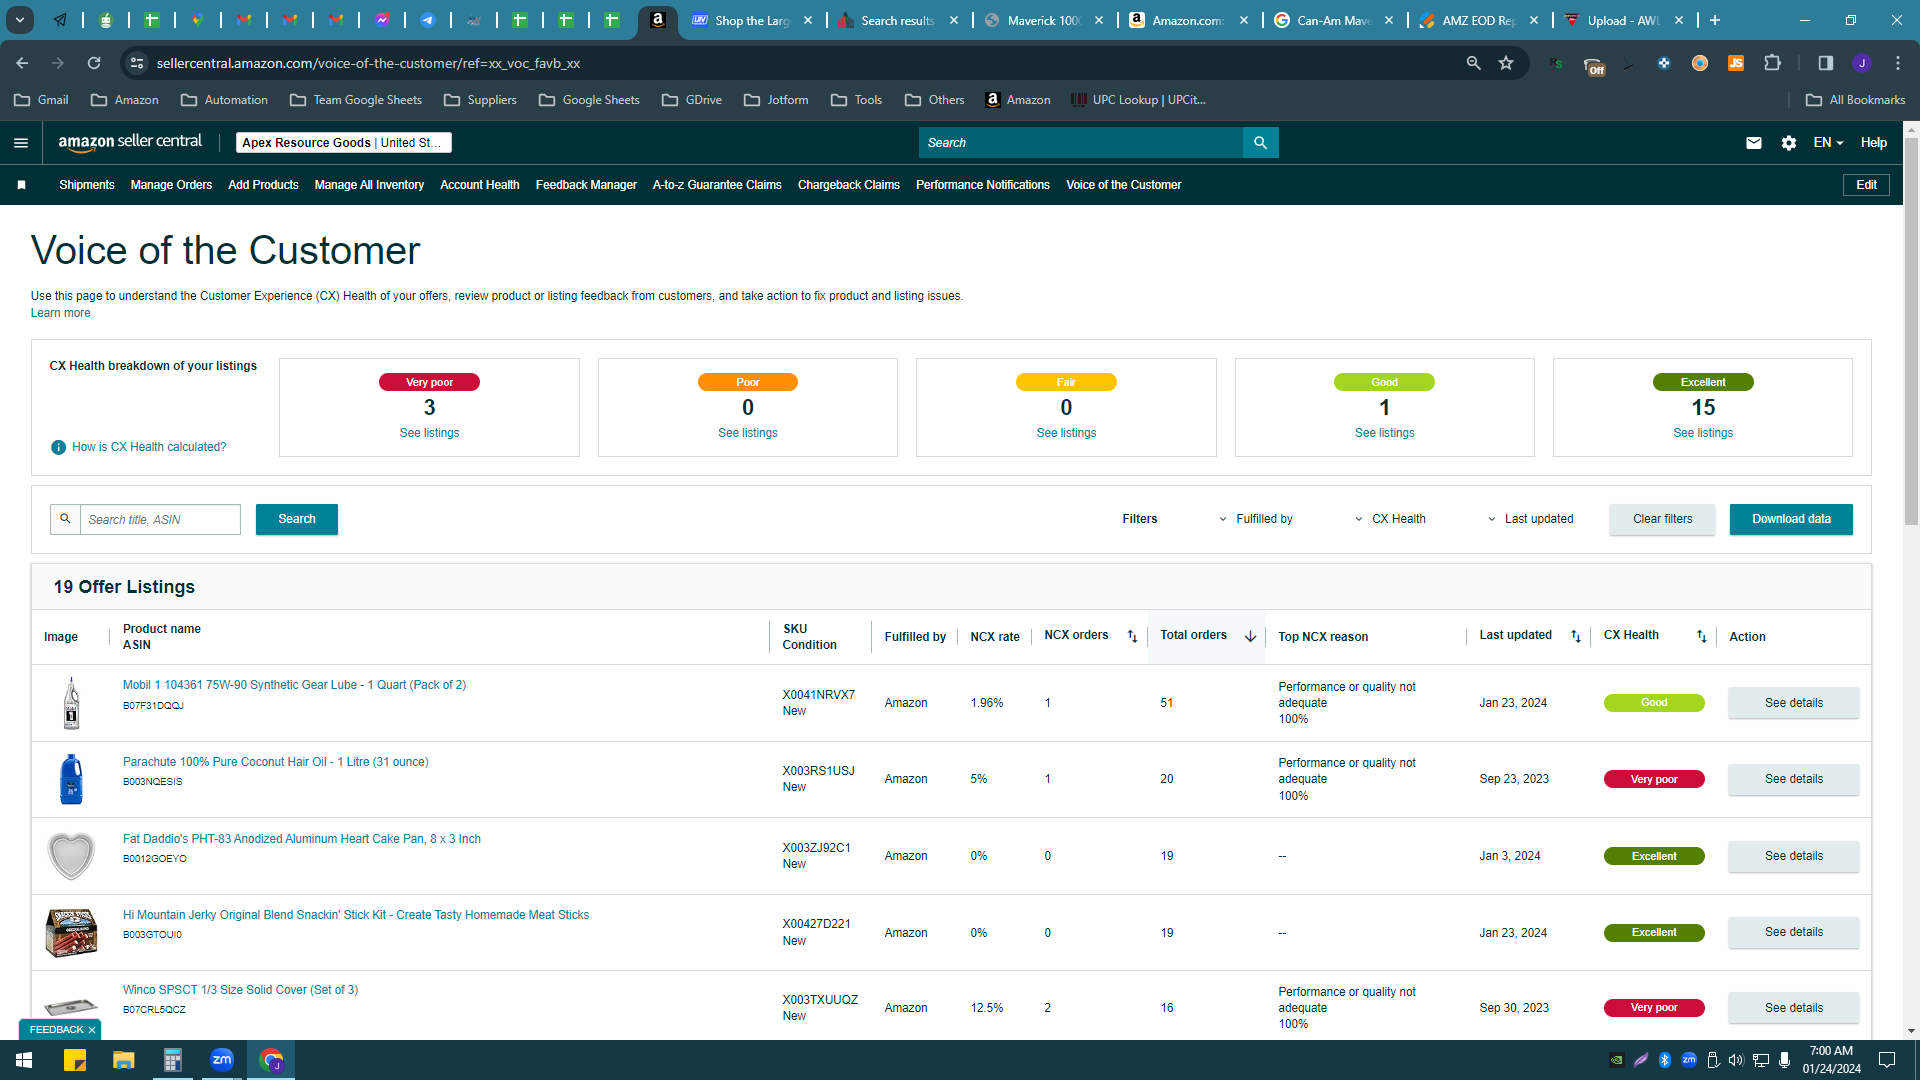1920x1080 pixels.
Task: Go to Manage Orders
Action: coord(171,185)
